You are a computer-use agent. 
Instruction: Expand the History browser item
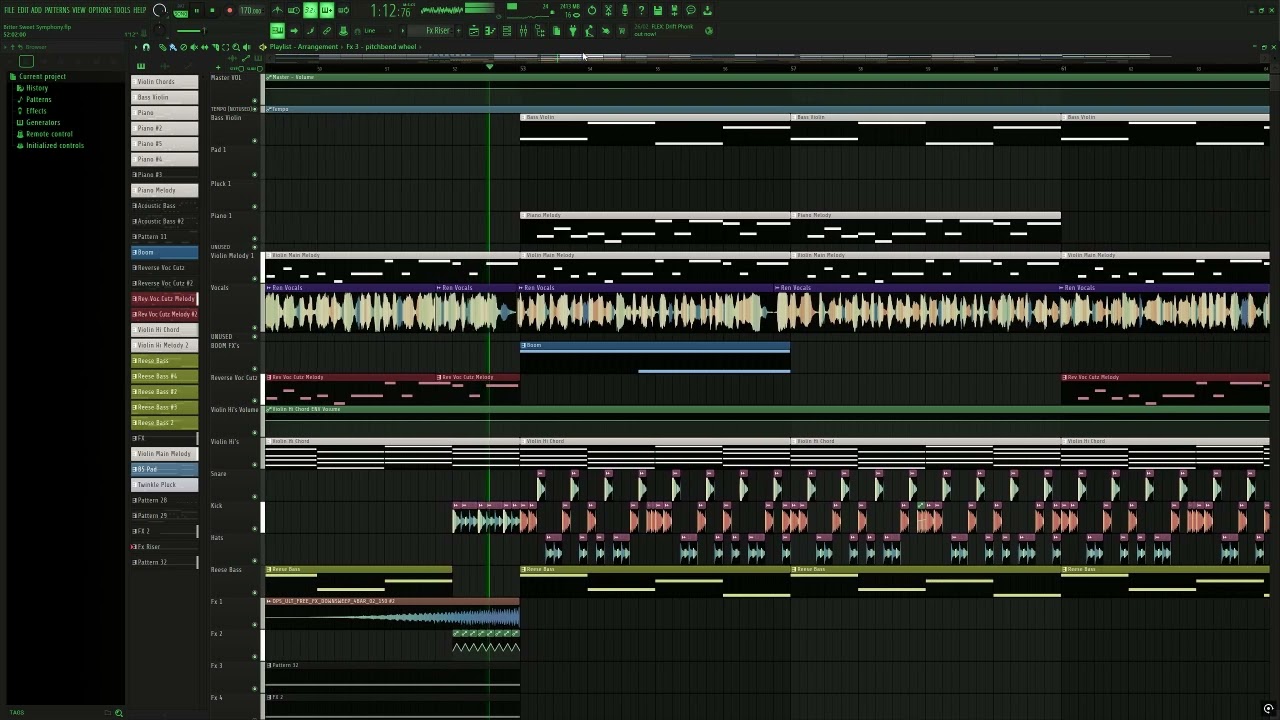point(36,88)
